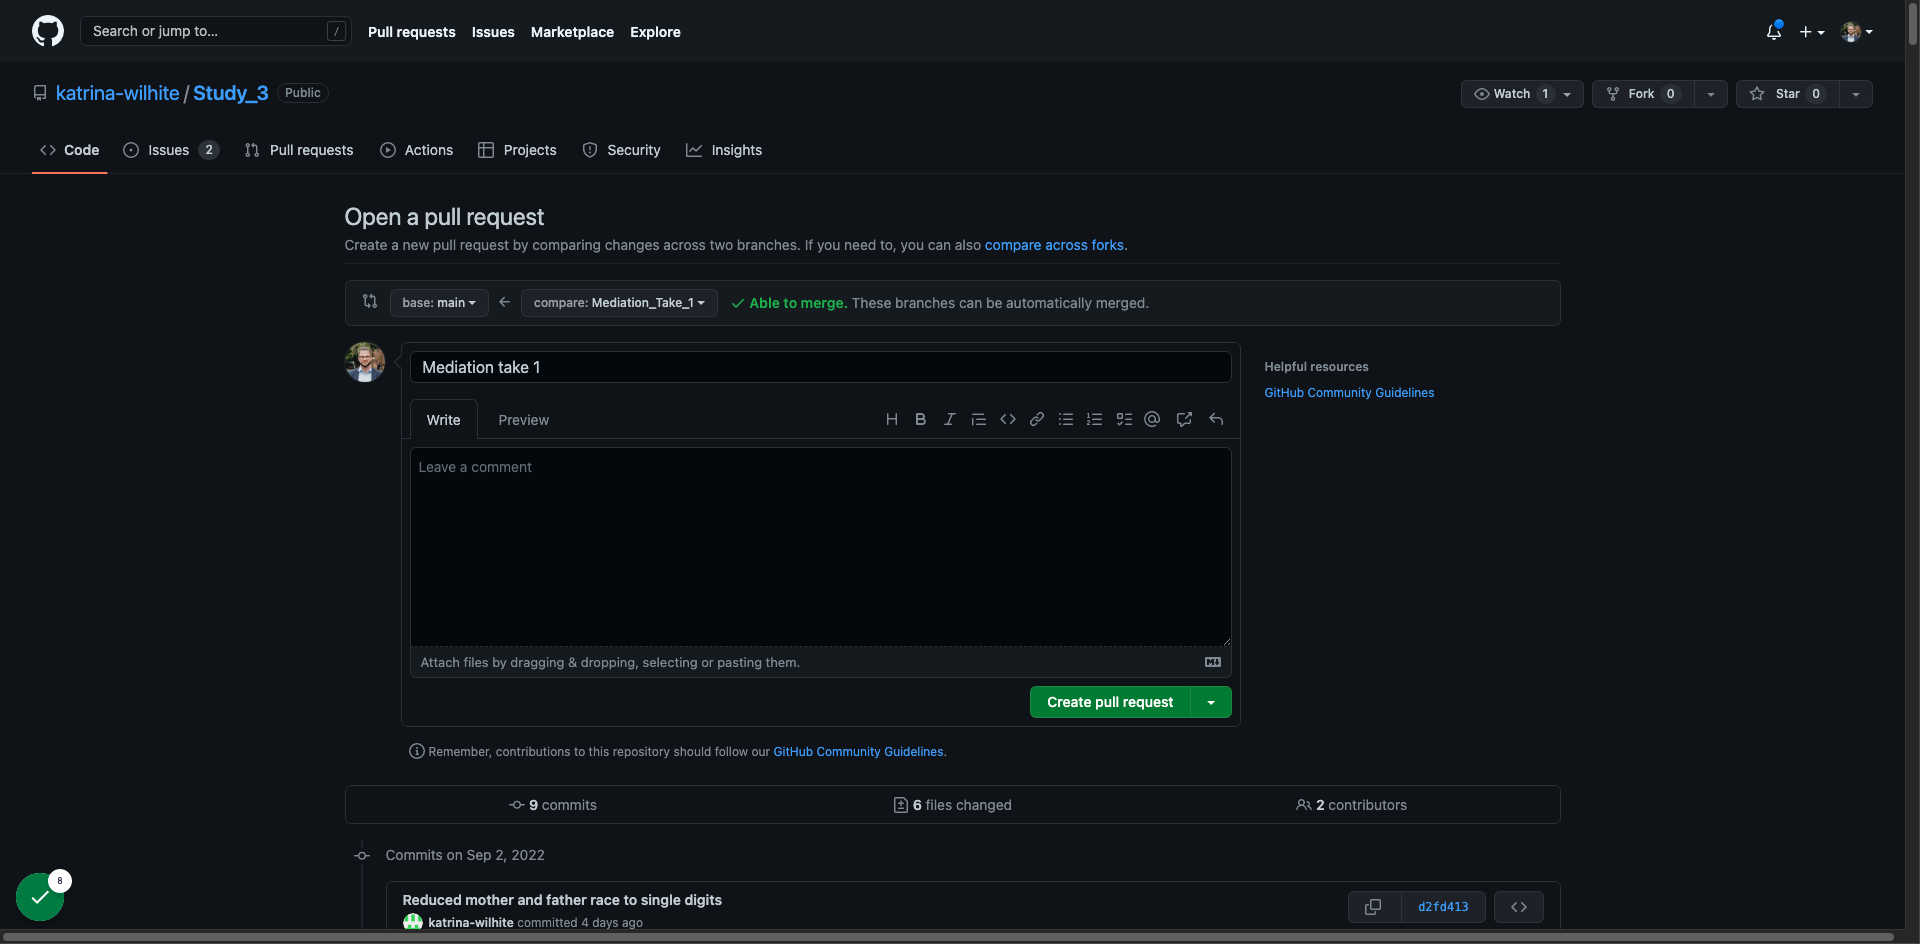
Task: Click Create pull request button
Action: (x=1110, y=702)
